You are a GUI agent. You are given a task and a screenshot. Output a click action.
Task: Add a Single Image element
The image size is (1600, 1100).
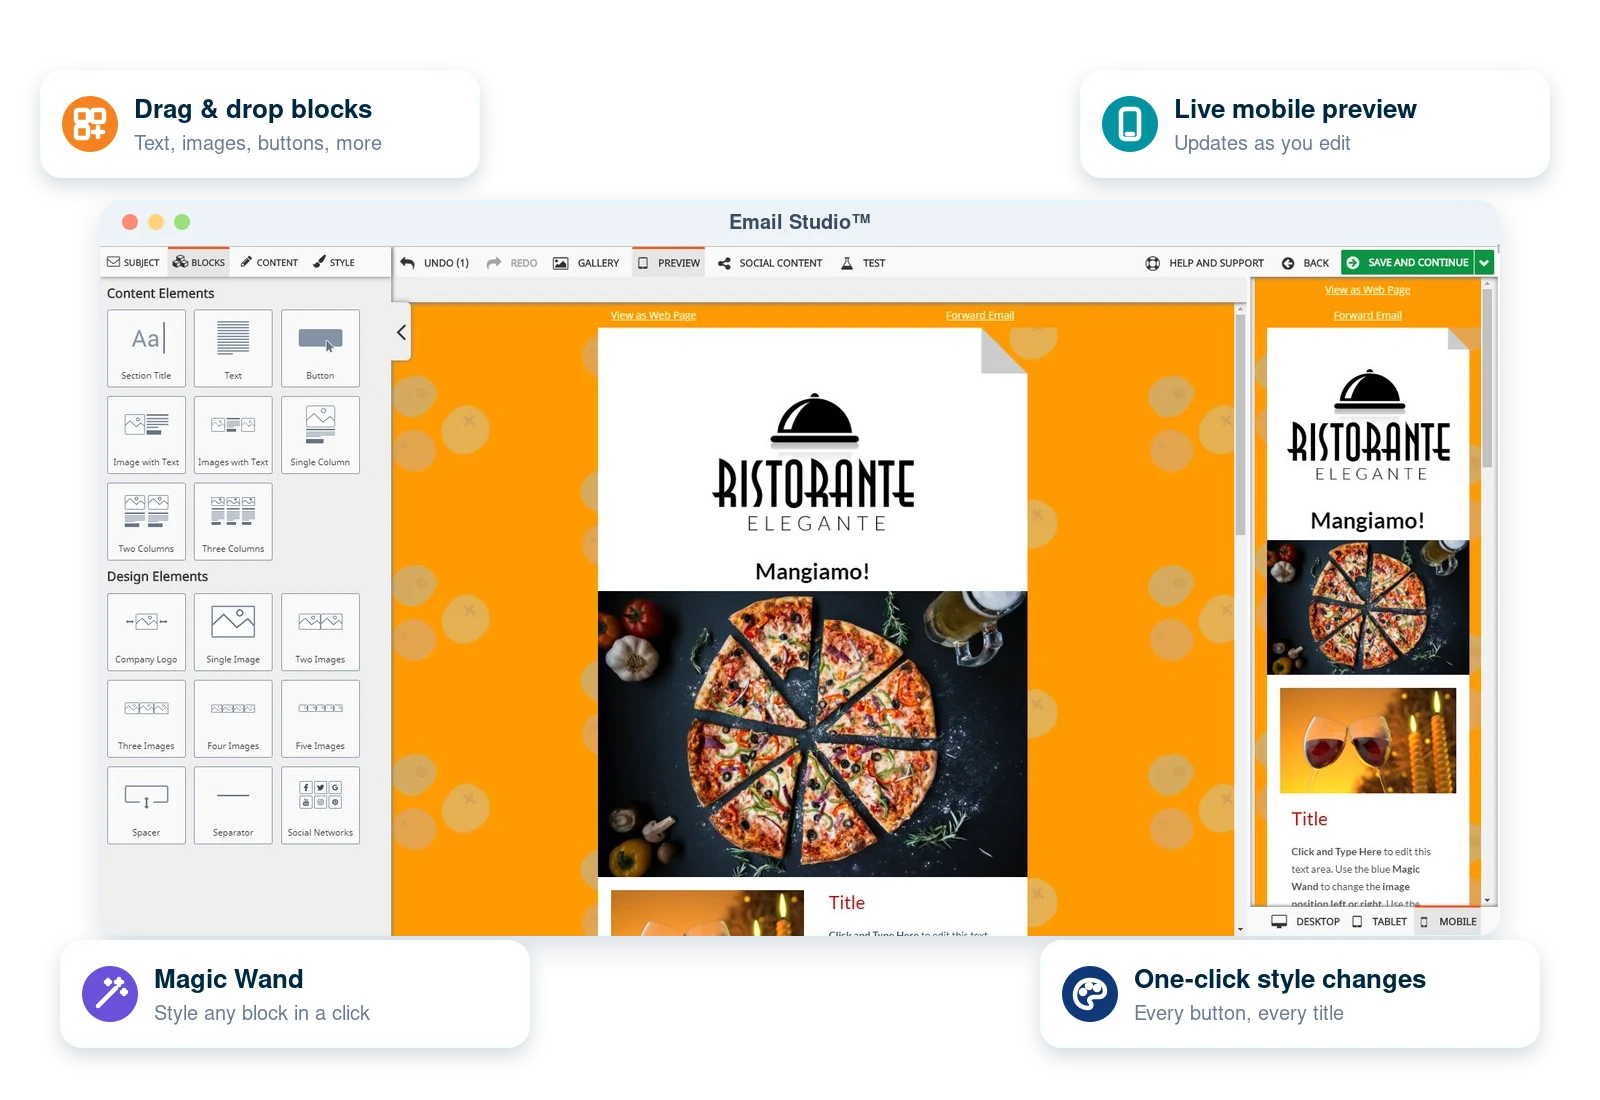click(x=233, y=632)
